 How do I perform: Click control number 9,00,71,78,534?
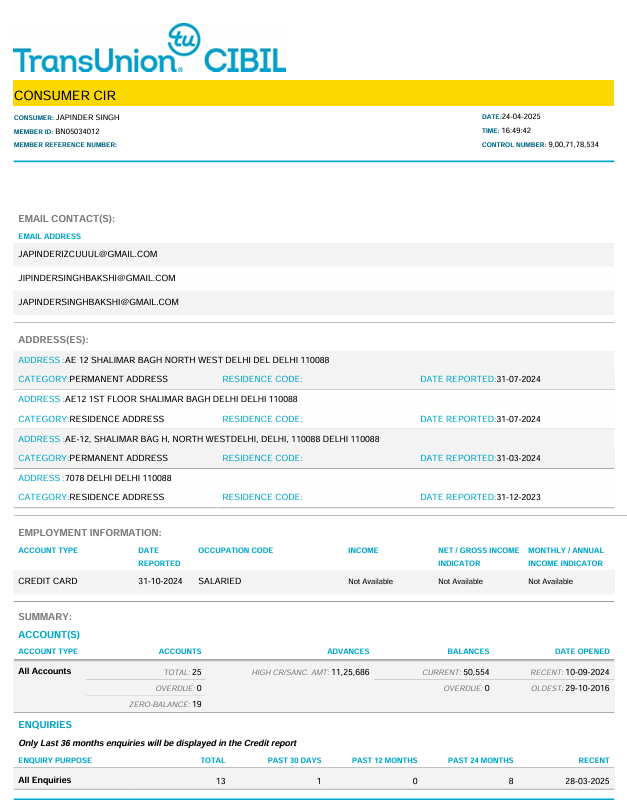(x=573, y=145)
